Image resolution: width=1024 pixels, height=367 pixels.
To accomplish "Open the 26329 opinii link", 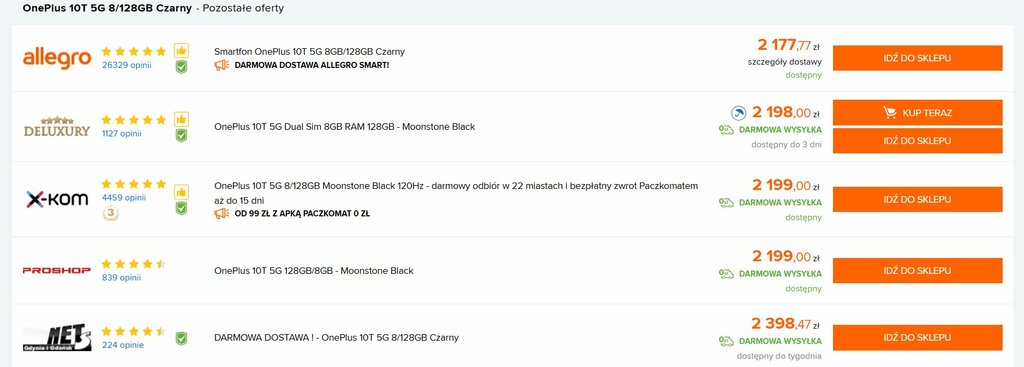I will [126, 65].
